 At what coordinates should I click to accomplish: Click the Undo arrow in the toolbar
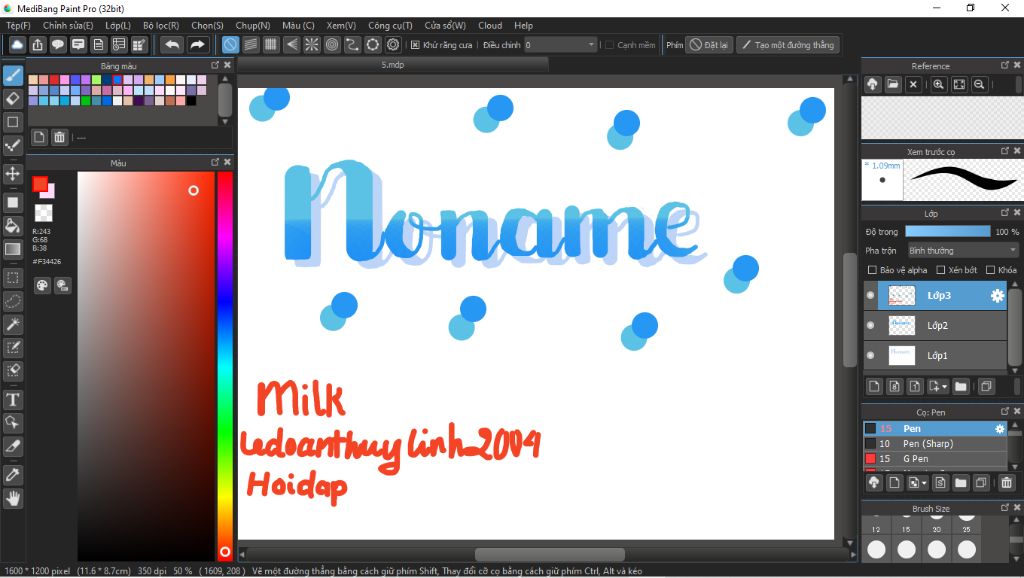coord(172,45)
